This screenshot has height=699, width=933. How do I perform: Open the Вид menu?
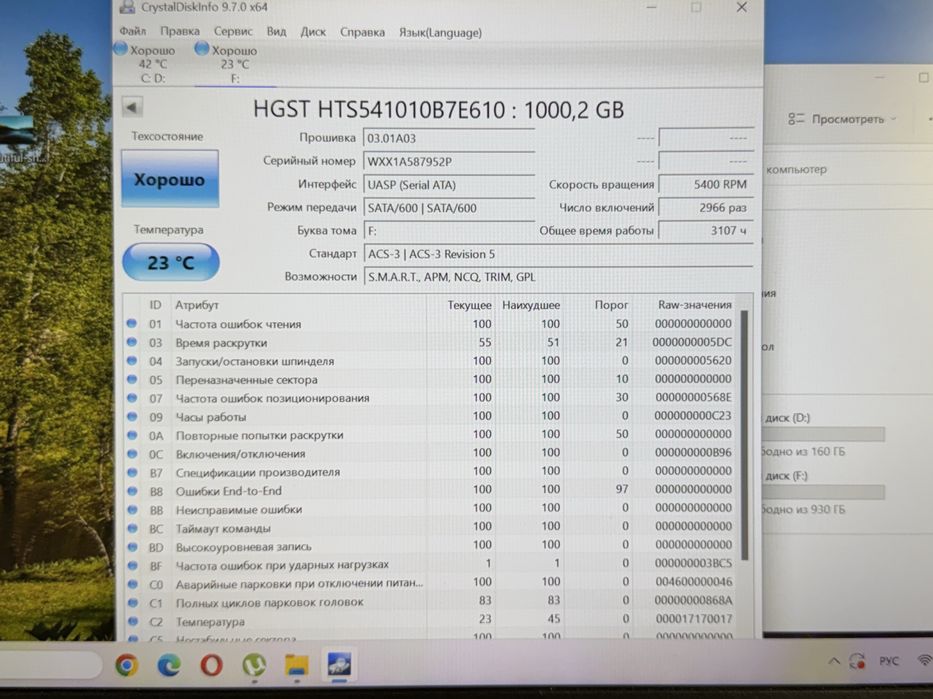(x=276, y=31)
